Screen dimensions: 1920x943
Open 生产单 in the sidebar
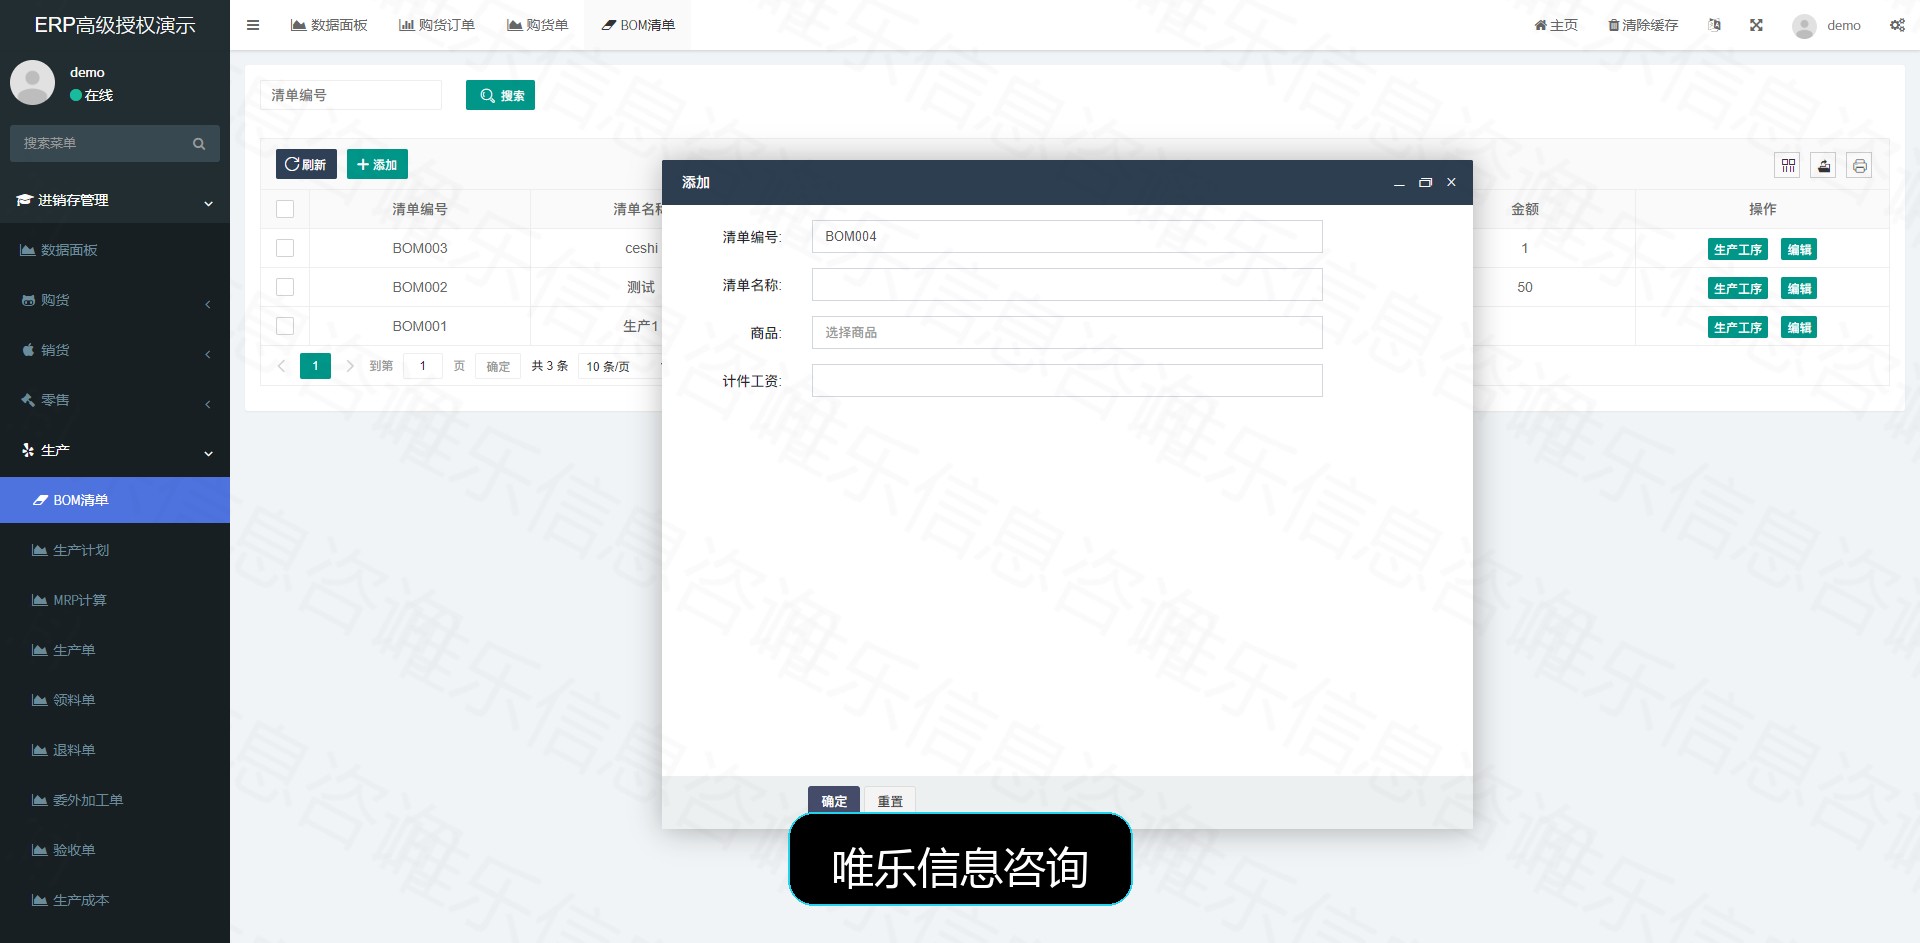pyautogui.click(x=115, y=650)
